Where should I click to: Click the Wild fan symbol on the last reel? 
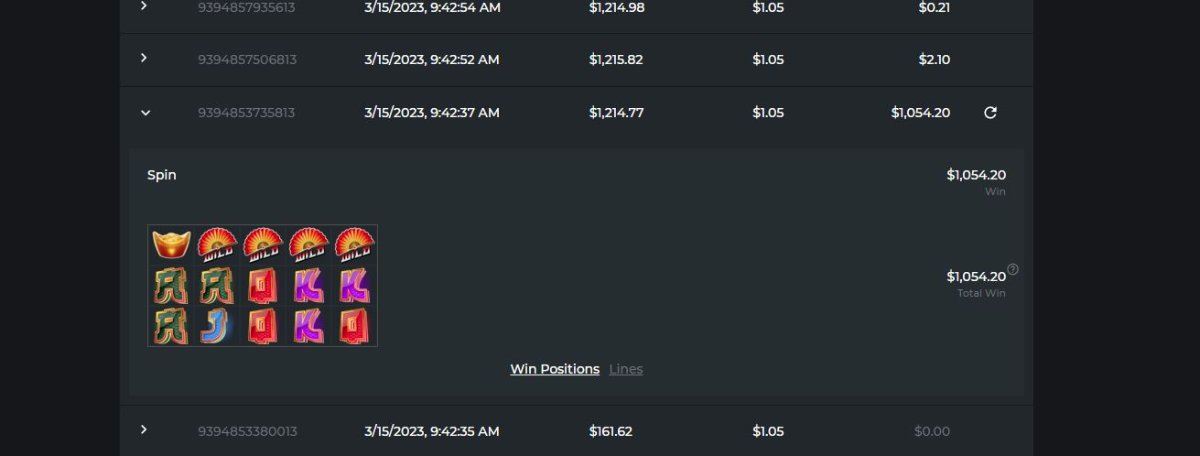tap(354, 244)
